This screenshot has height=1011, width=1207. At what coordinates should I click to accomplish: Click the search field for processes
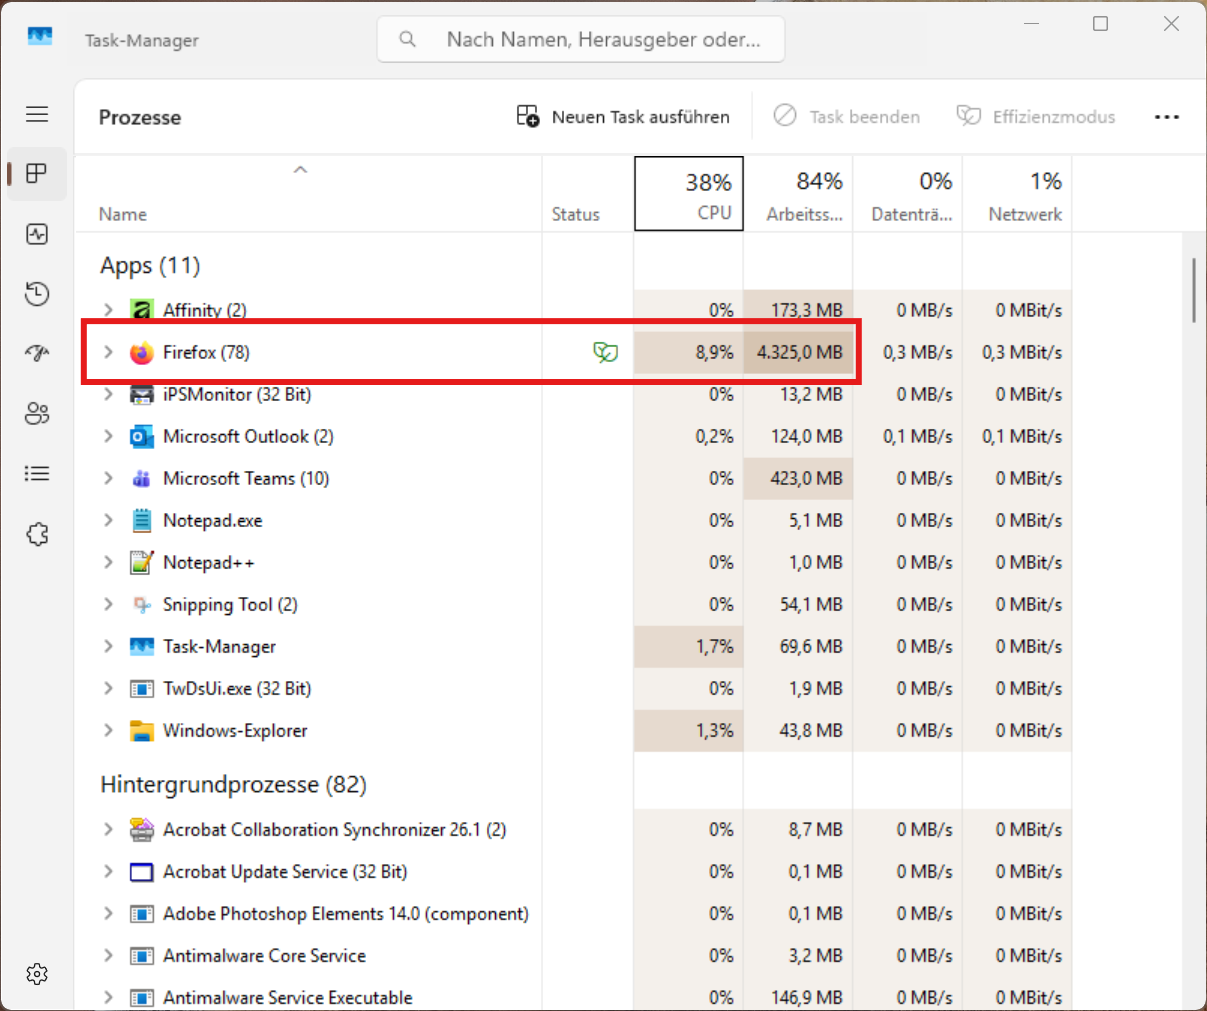[x=581, y=39]
